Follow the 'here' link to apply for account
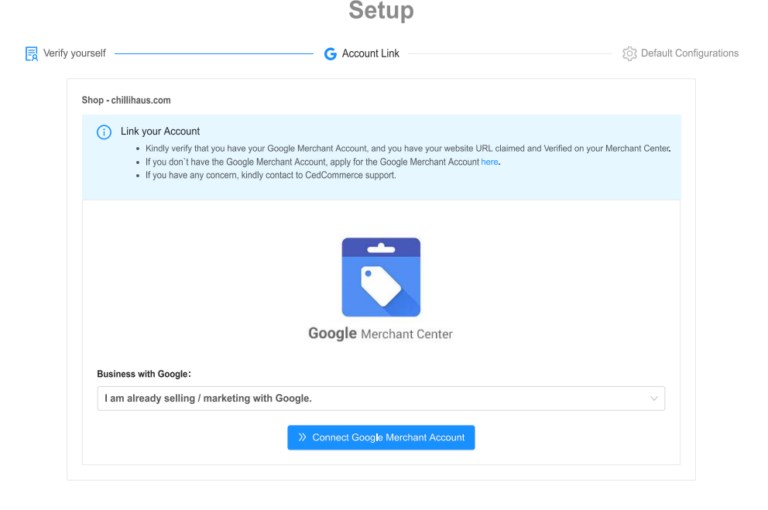This screenshot has height=510, width=768. 489,162
